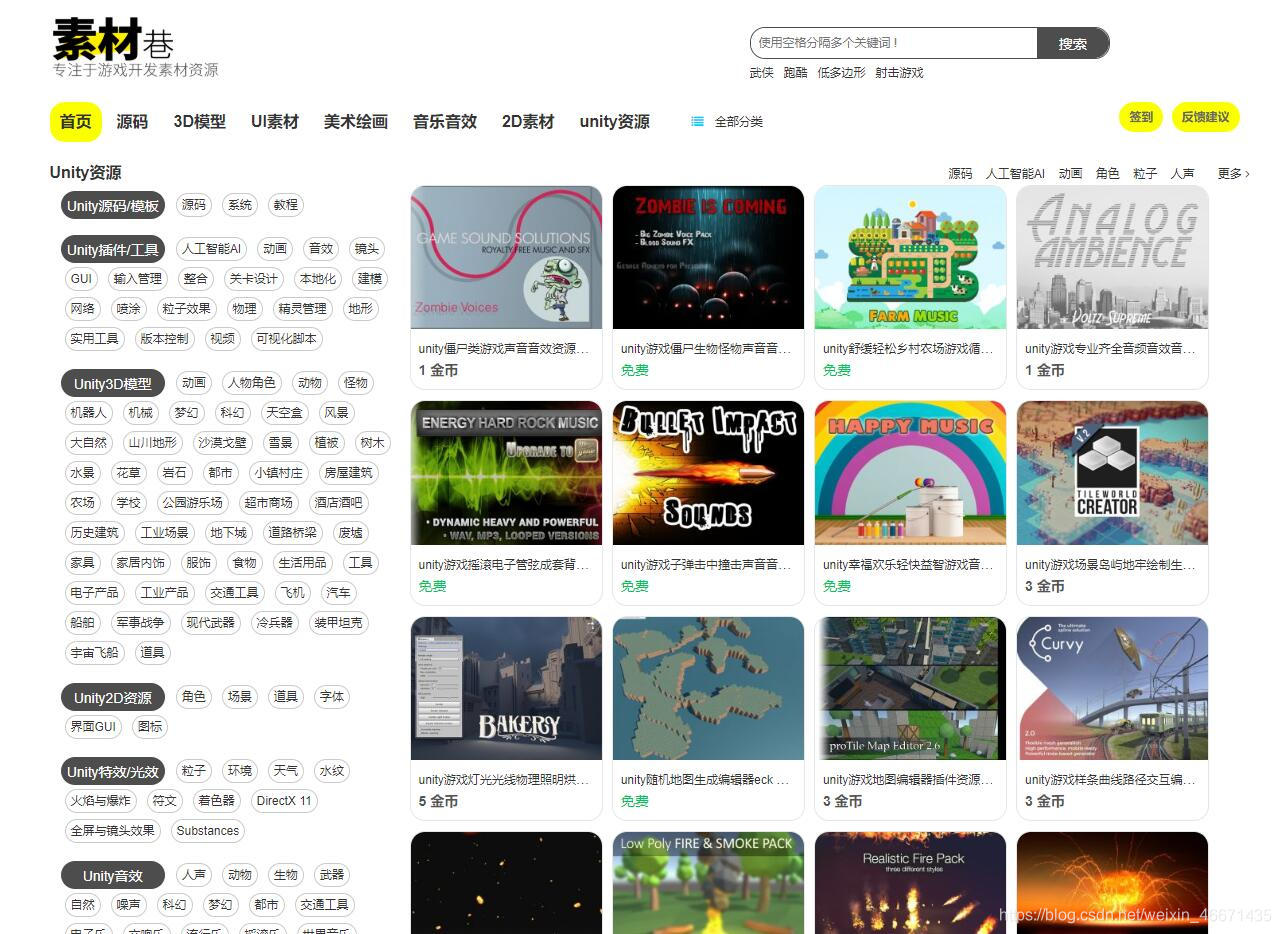Click the 道路桥梁 tag
The image size is (1281, 934).
coord(292,533)
